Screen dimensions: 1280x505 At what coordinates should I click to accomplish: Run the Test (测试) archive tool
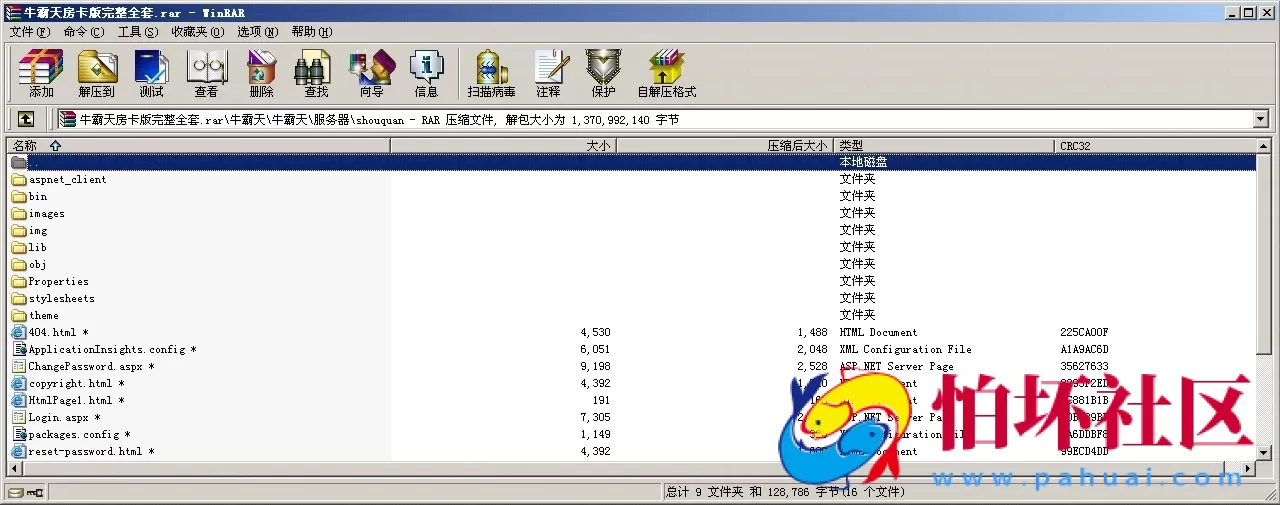[152, 73]
